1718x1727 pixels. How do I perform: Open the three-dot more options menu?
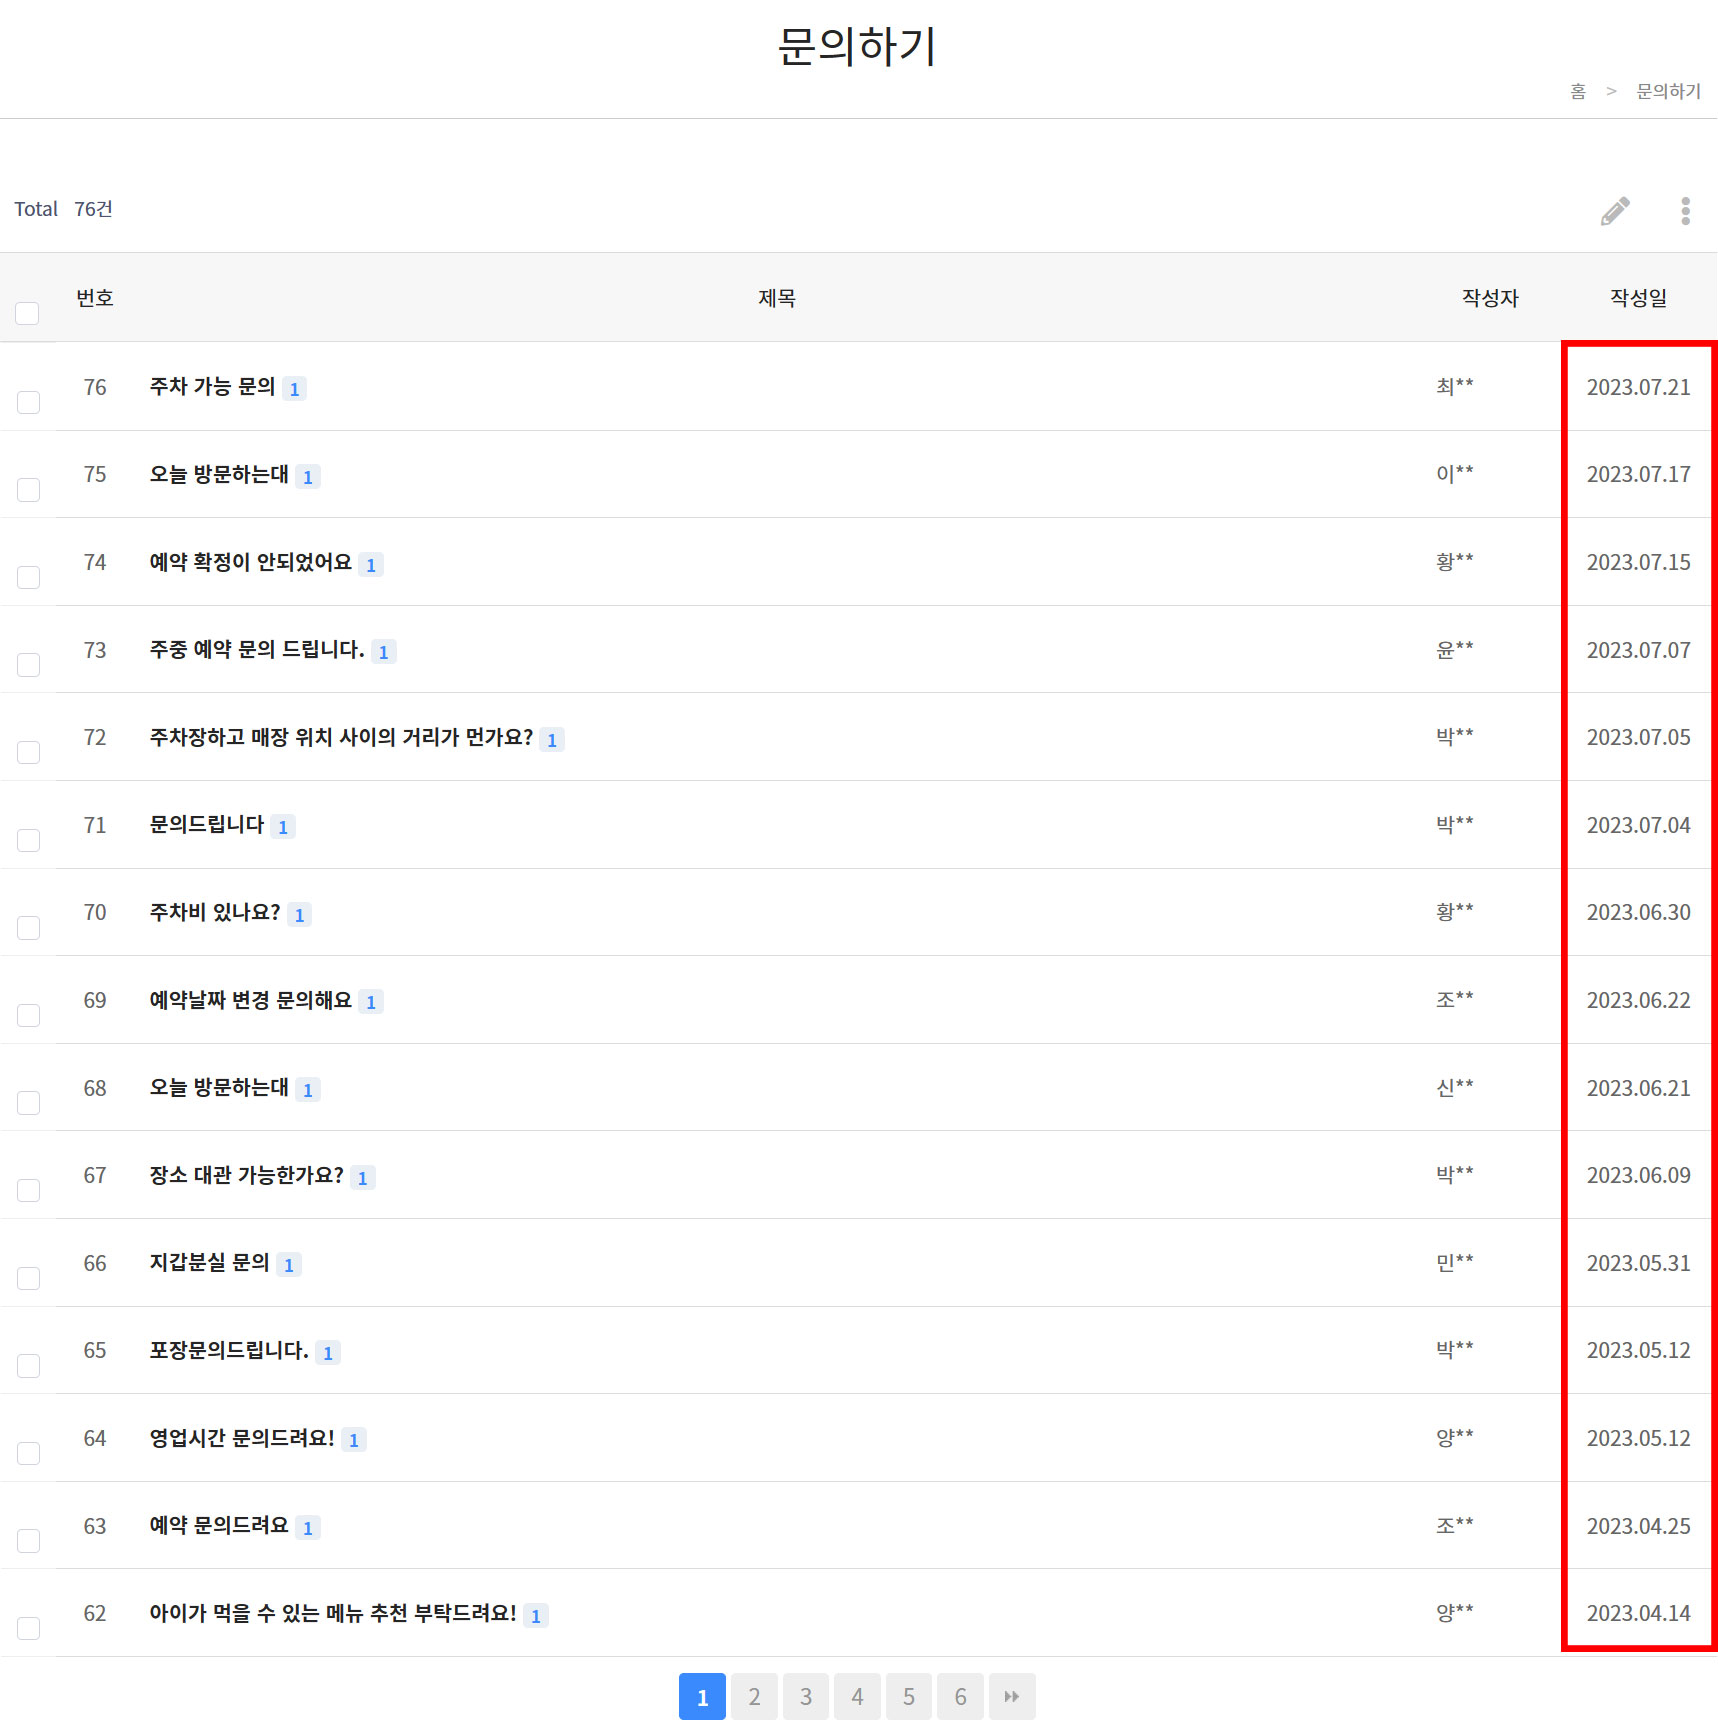click(x=1685, y=211)
